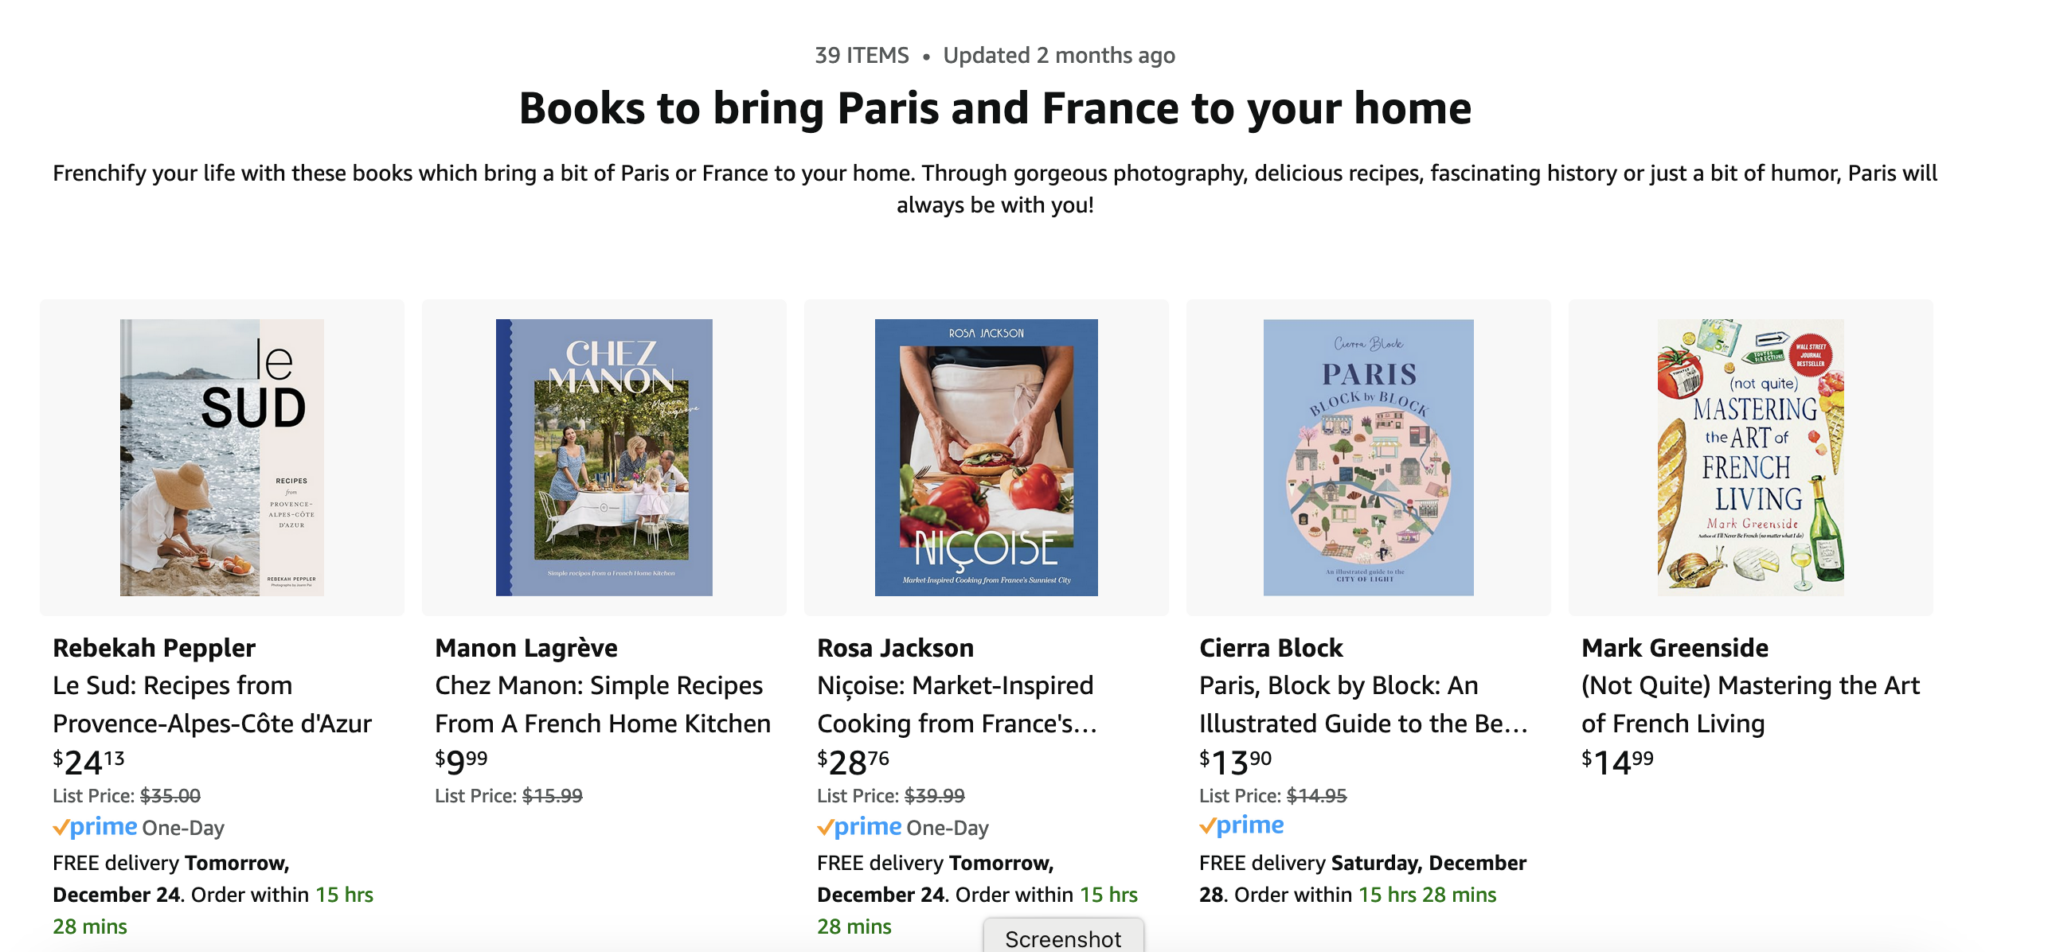The height and width of the screenshot is (952, 2048).
Task: Open Niçoise: Market-Inspired Cooking title link
Action: pos(957,704)
